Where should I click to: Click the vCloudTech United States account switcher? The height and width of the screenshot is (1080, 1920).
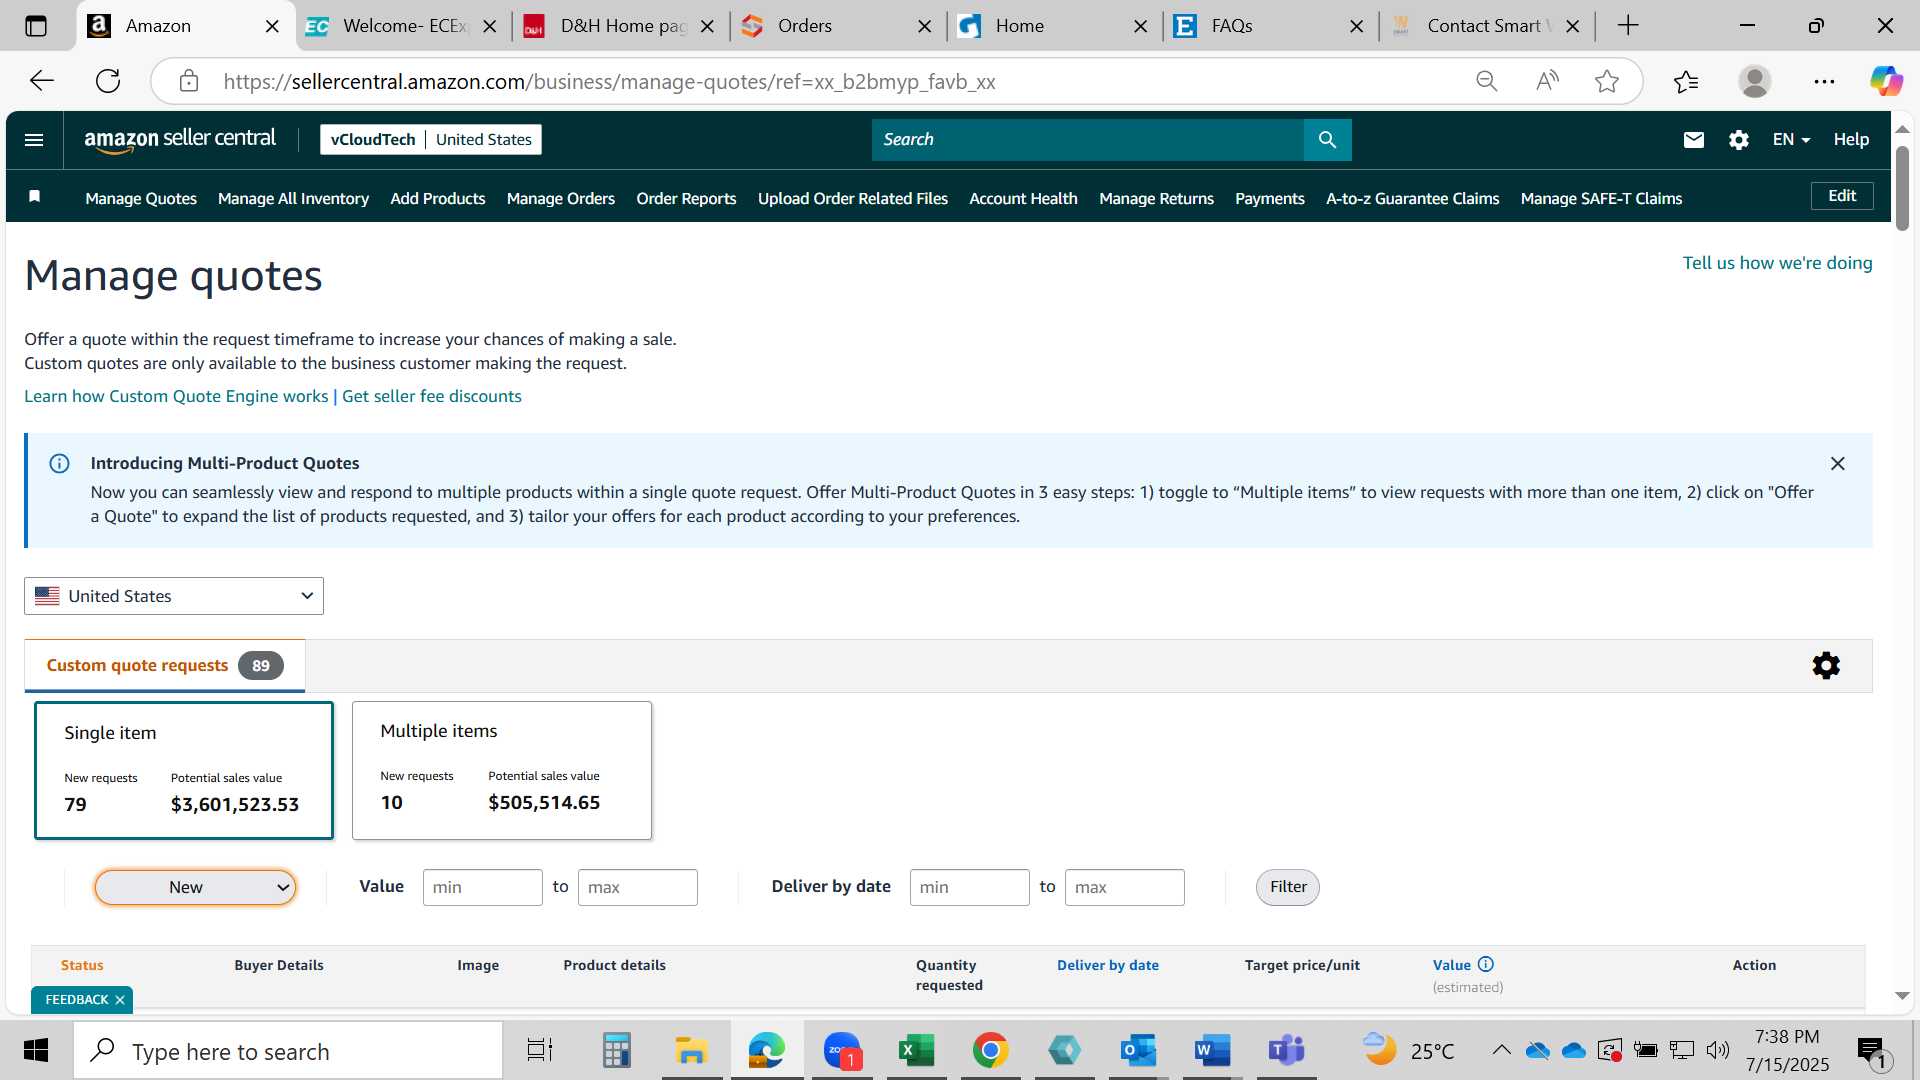pyautogui.click(x=431, y=140)
